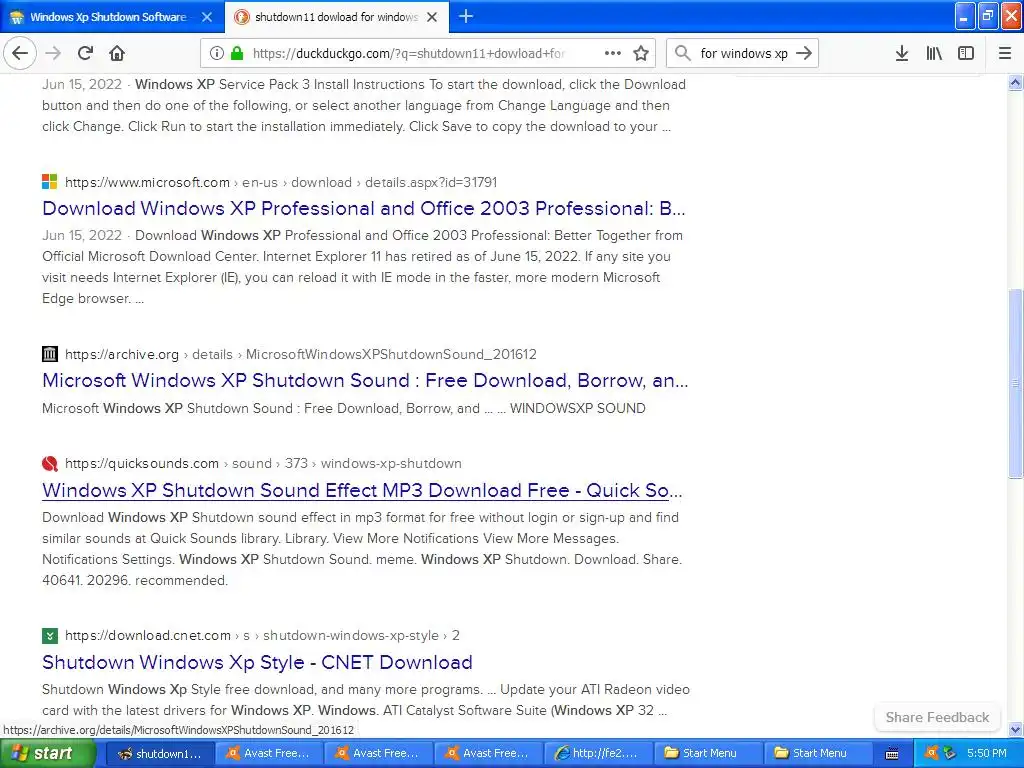Open the downloads panel
Screen dimensions: 1024x768
(x=901, y=53)
